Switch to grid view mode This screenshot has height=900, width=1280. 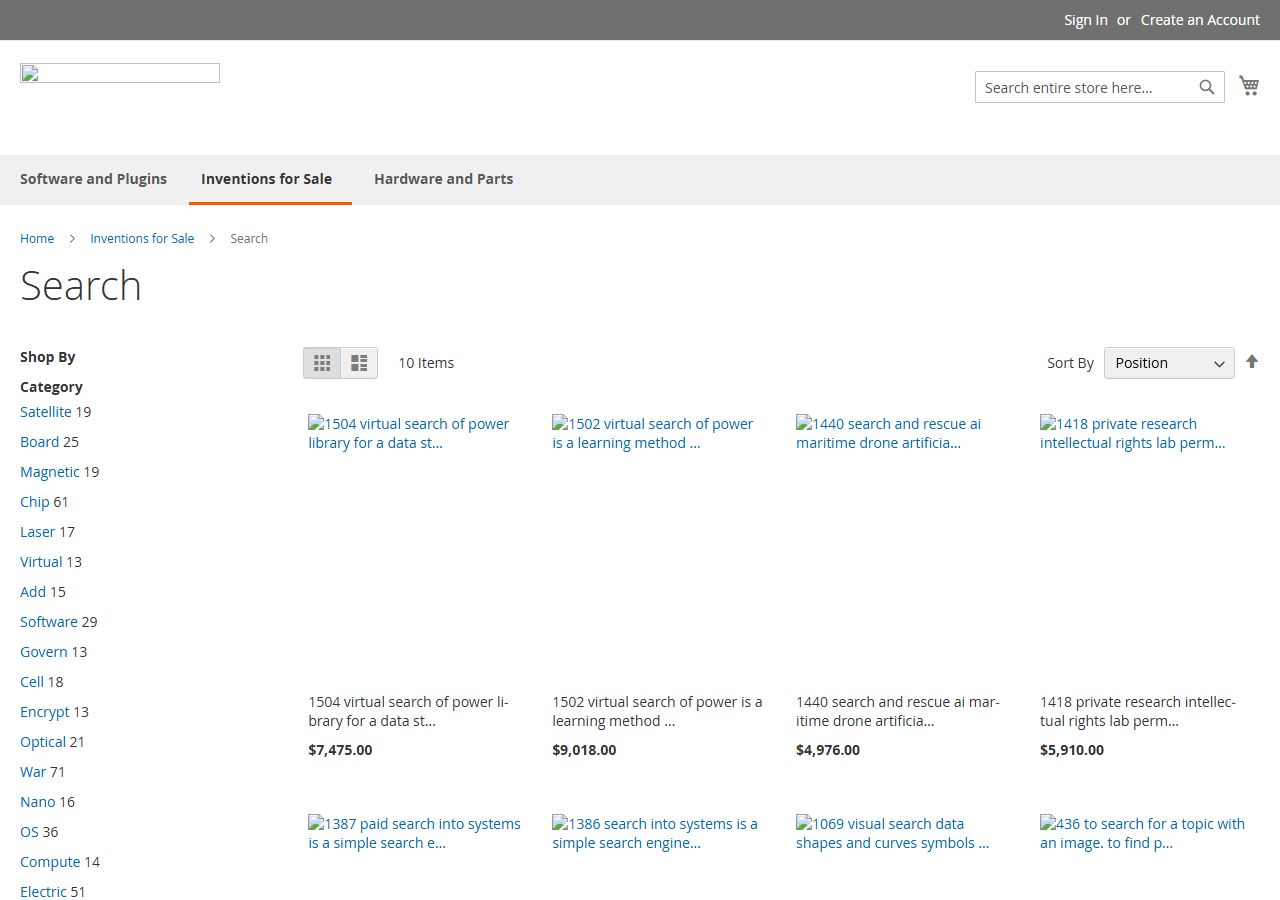(x=322, y=363)
